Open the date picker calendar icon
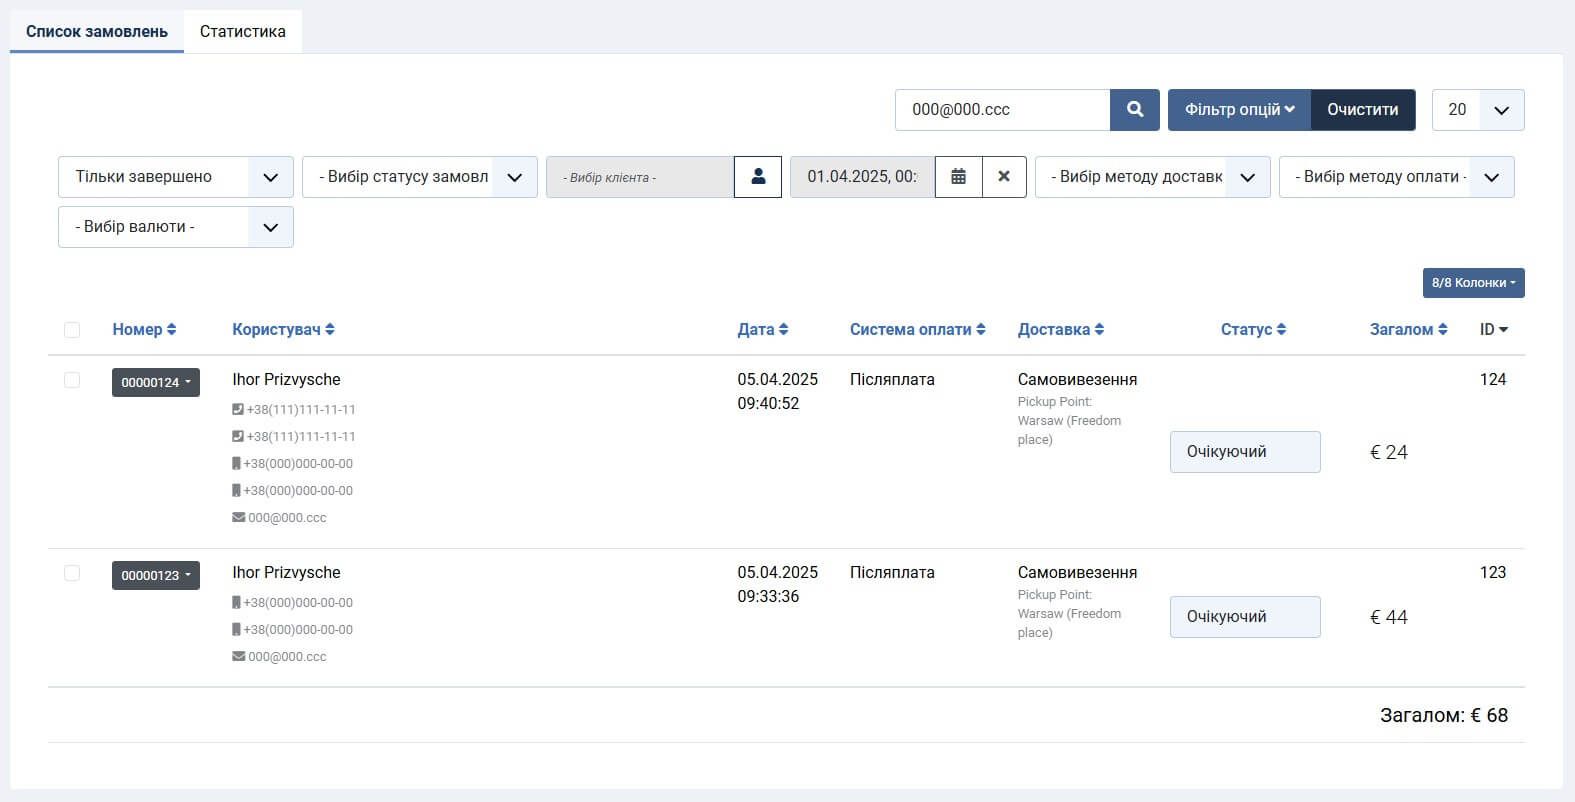This screenshot has width=1575, height=802. 958,177
